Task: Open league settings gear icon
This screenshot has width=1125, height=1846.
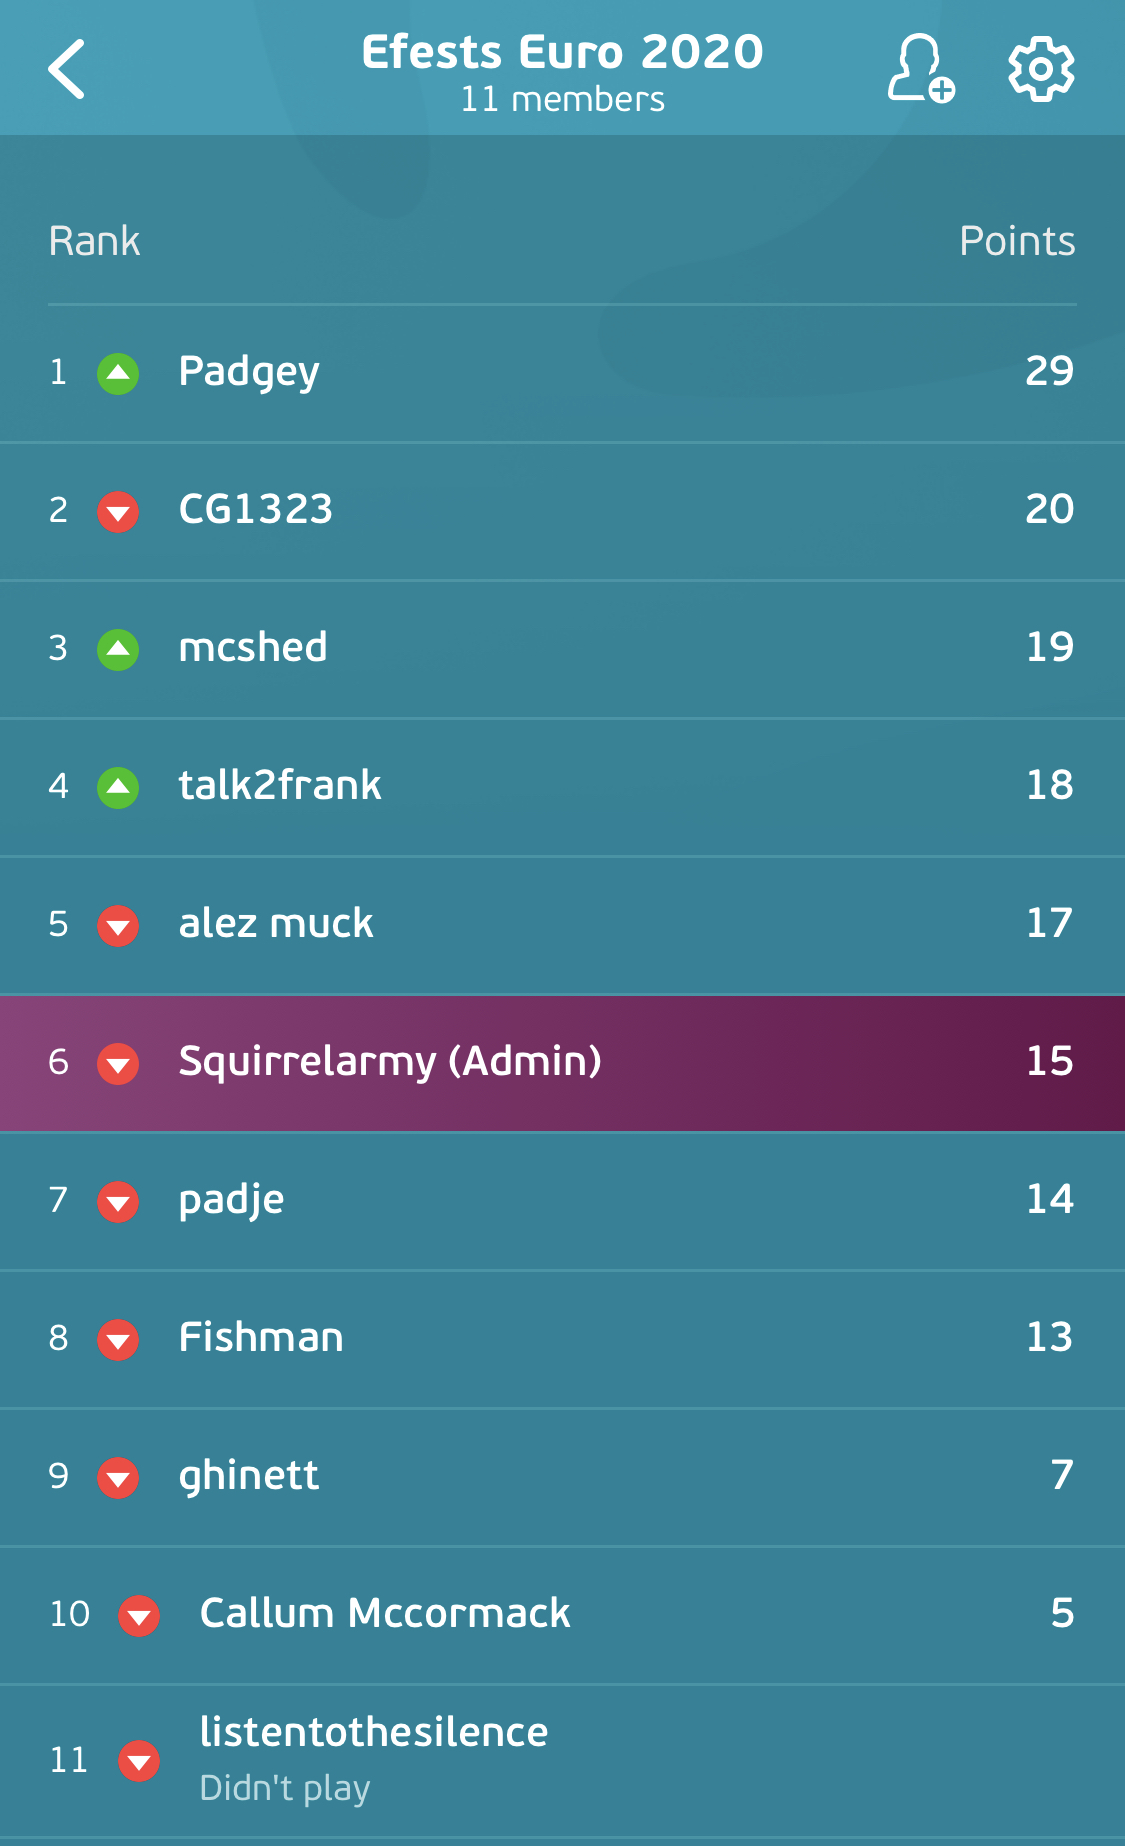Action: pyautogui.click(x=1041, y=69)
